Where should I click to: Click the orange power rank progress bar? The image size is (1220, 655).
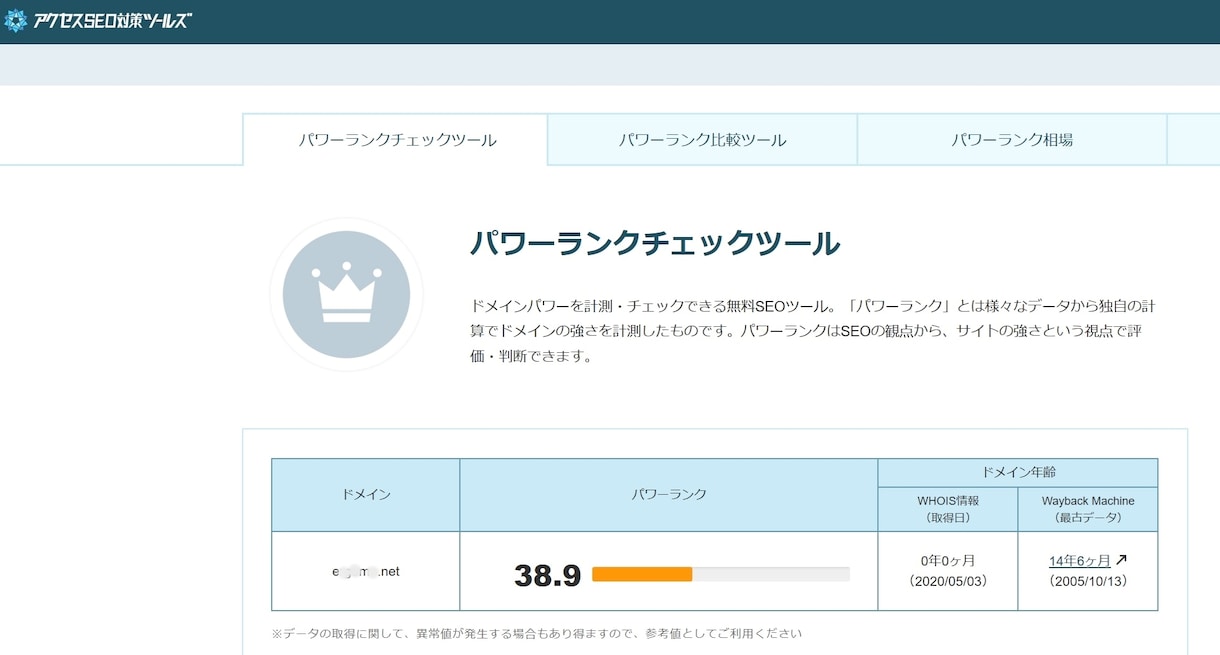[720, 574]
